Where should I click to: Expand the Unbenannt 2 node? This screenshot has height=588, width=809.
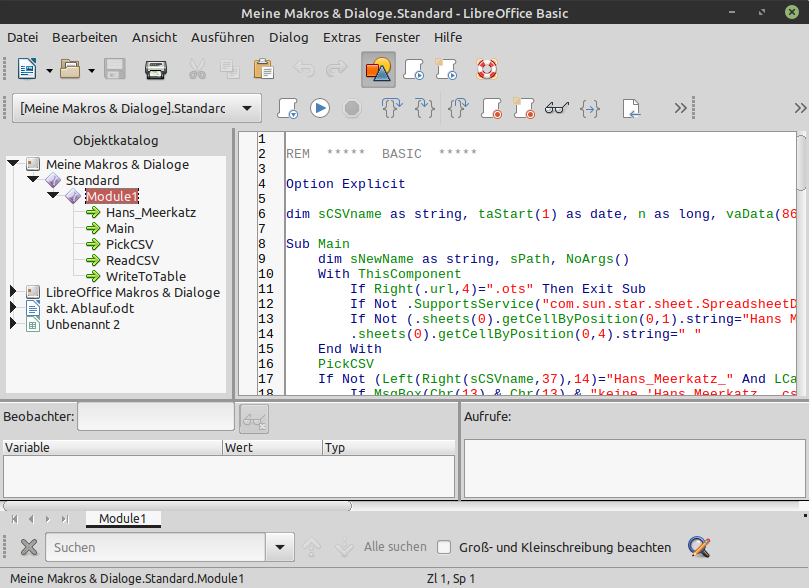(13, 324)
